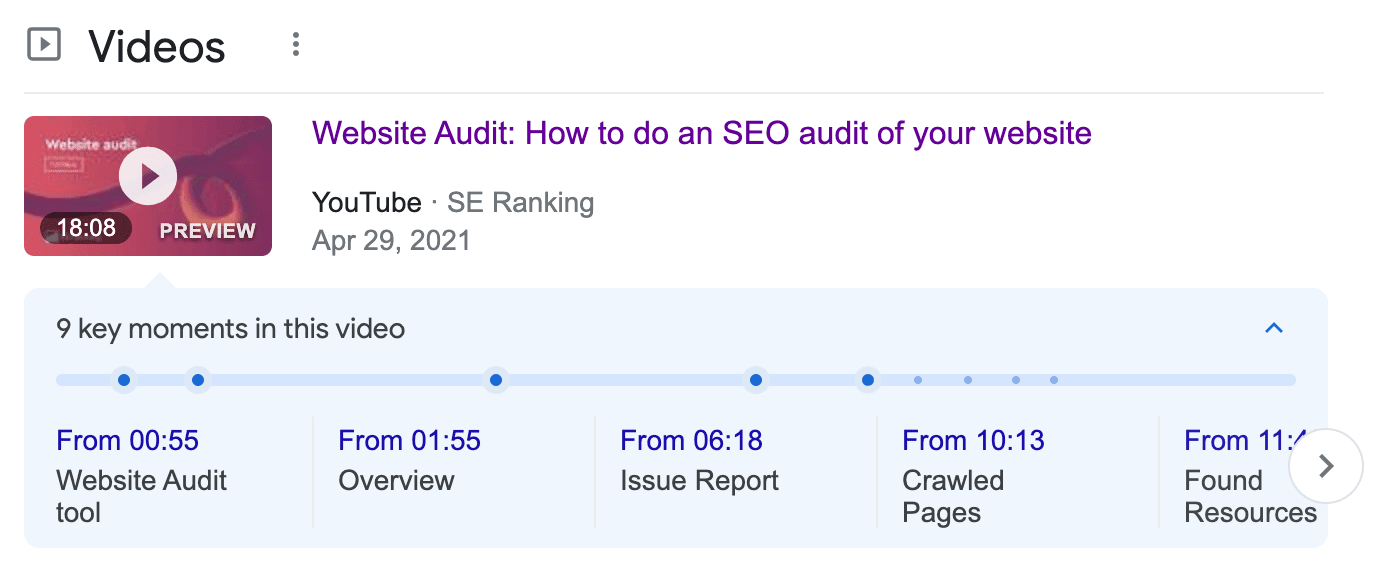This screenshot has height=568, width=1386.
Task: Select the second timeline dot for Overview
Action: coord(198,380)
